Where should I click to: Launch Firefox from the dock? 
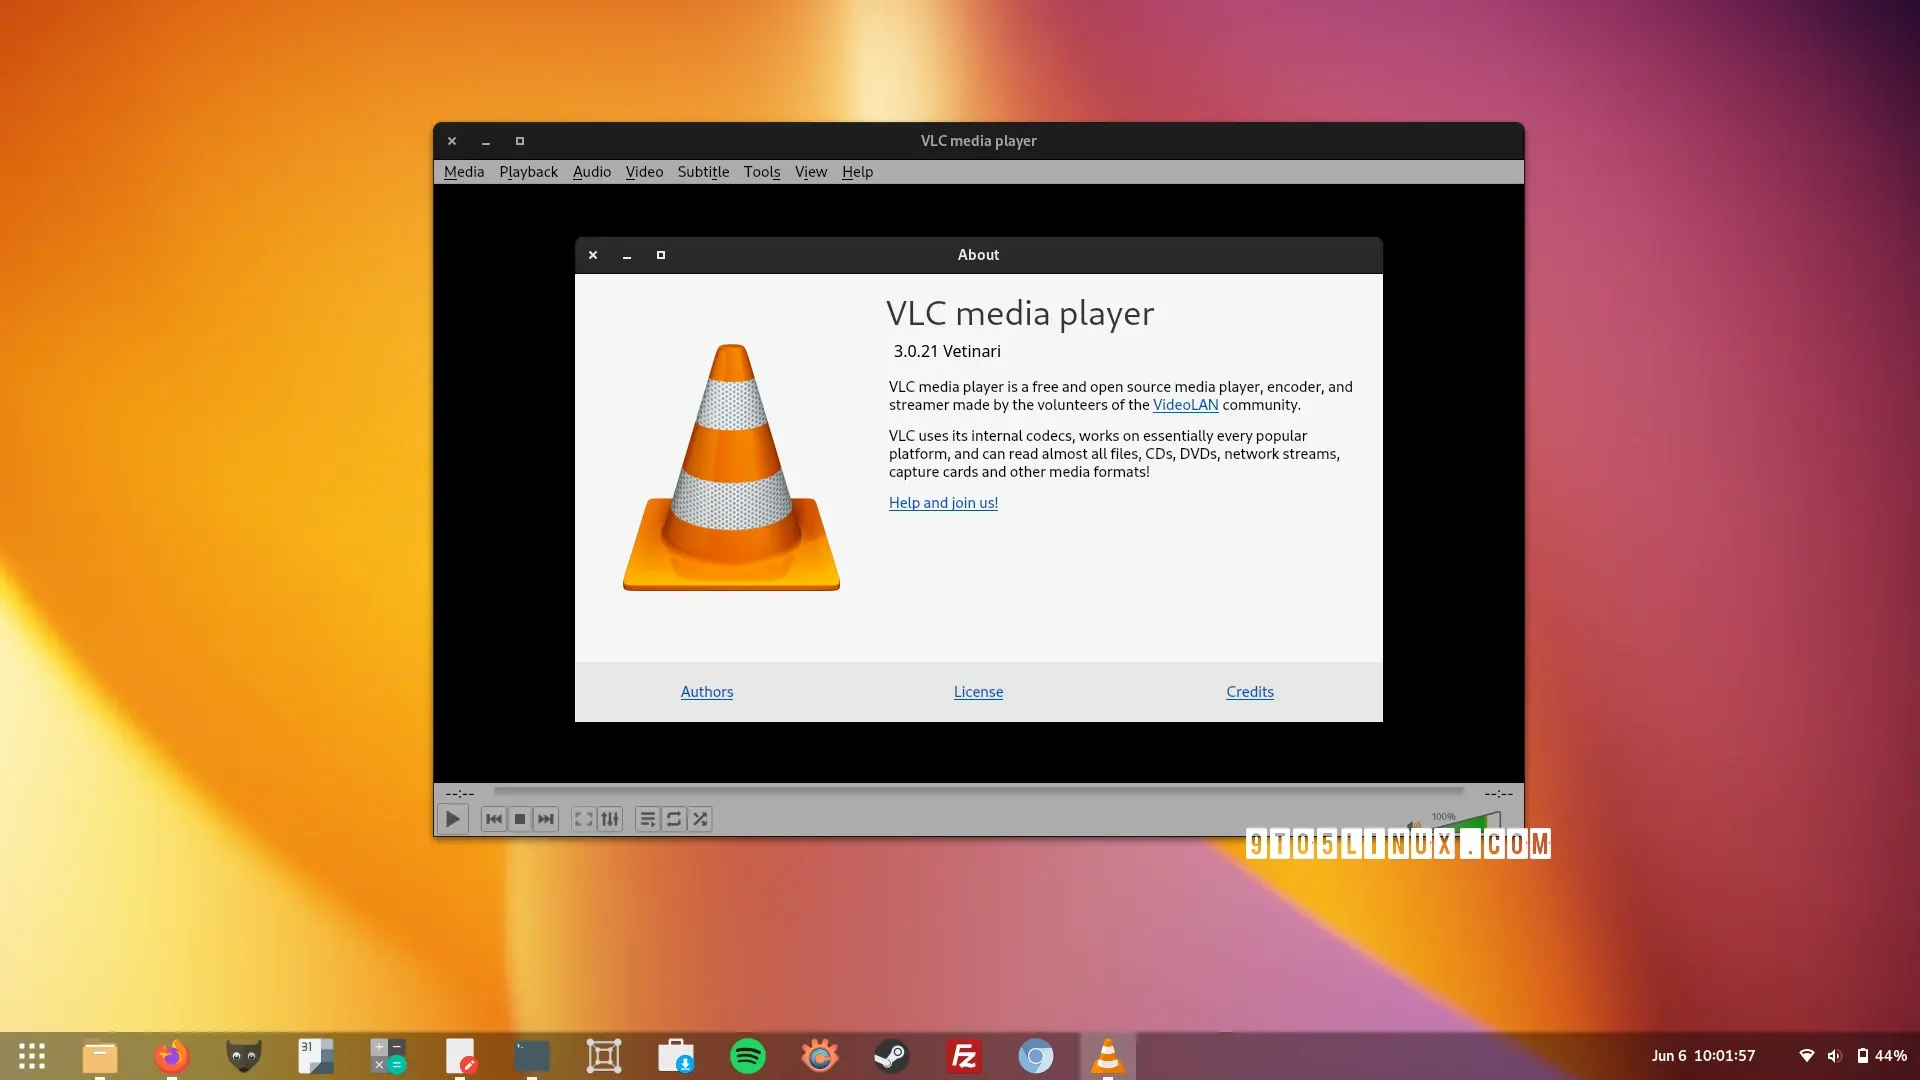click(x=172, y=1056)
